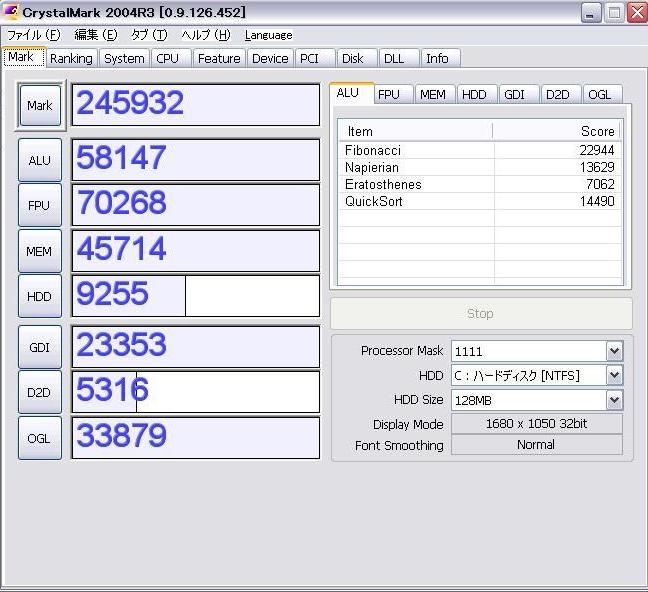The height and width of the screenshot is (592, 648).
Task: Select the FPU results tab
Action: point(389,94)
